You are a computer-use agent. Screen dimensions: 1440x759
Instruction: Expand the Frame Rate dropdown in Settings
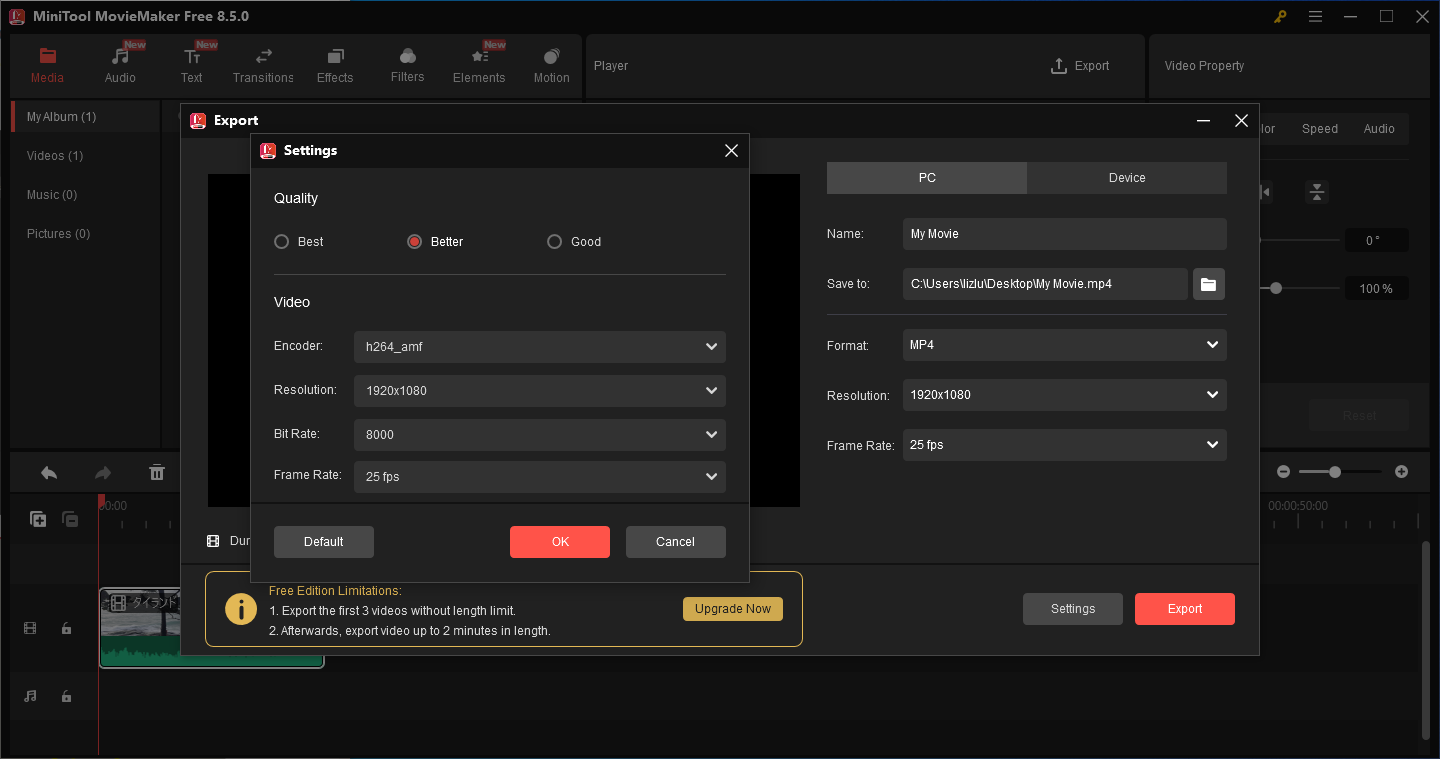coord(539,477)
